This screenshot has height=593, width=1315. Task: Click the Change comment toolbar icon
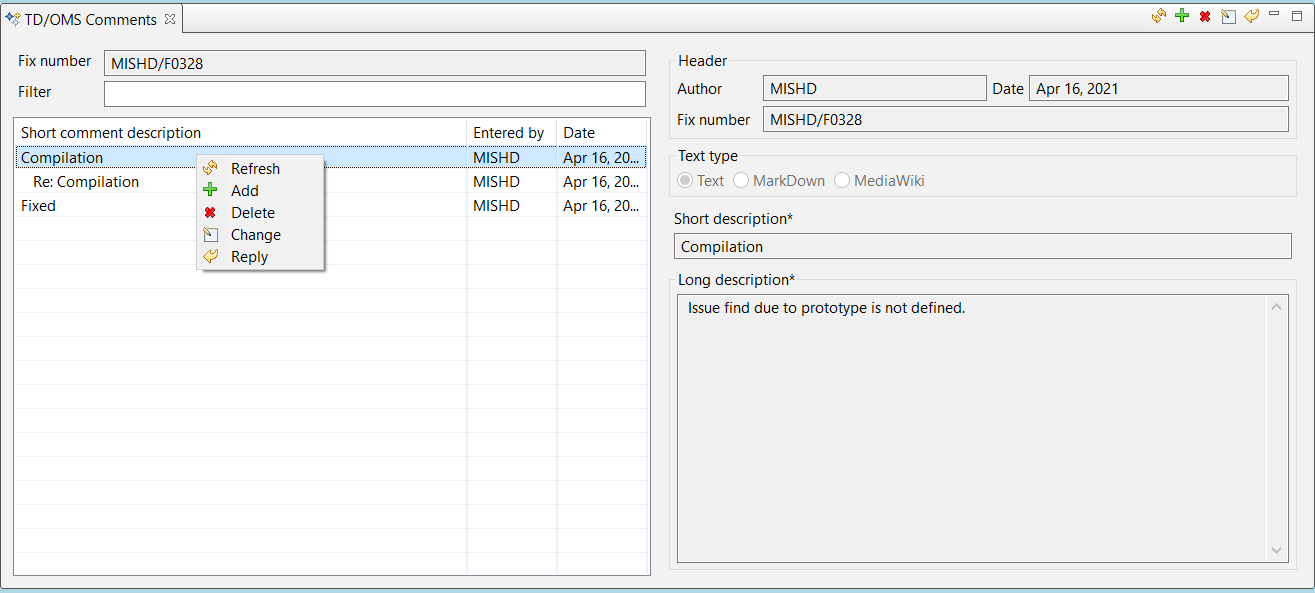(x=1229, y=16)
